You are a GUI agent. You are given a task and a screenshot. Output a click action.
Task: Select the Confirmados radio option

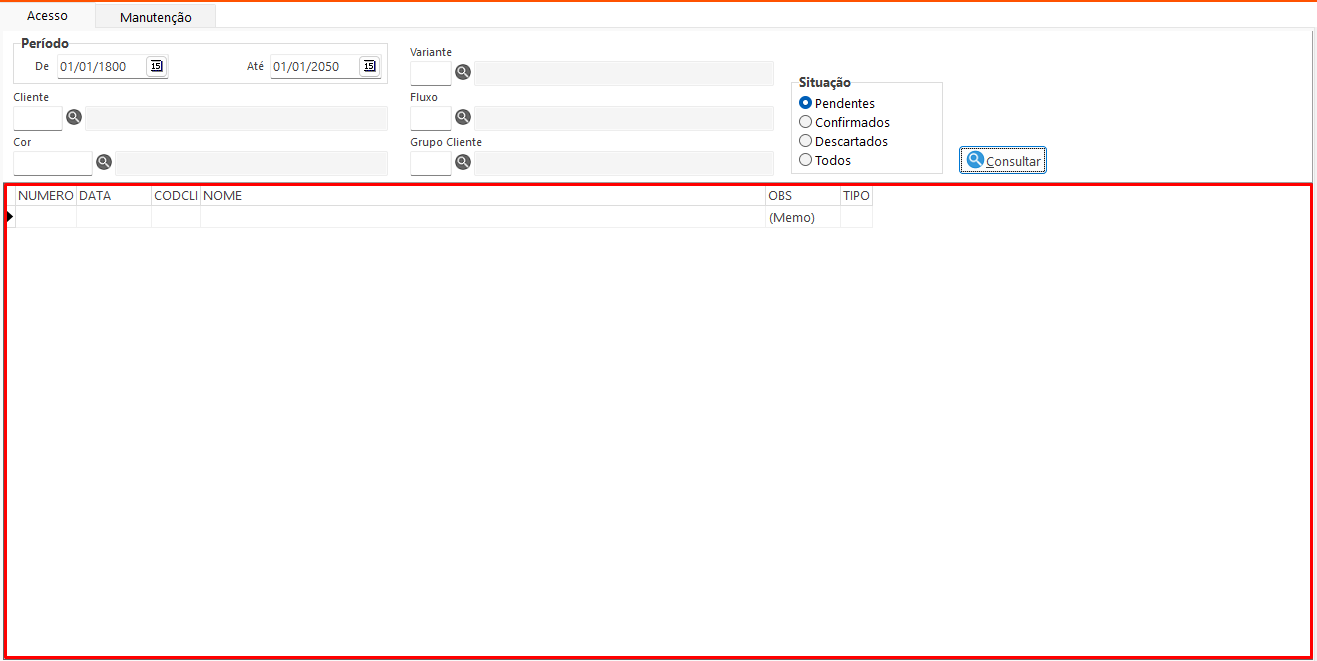806,122
